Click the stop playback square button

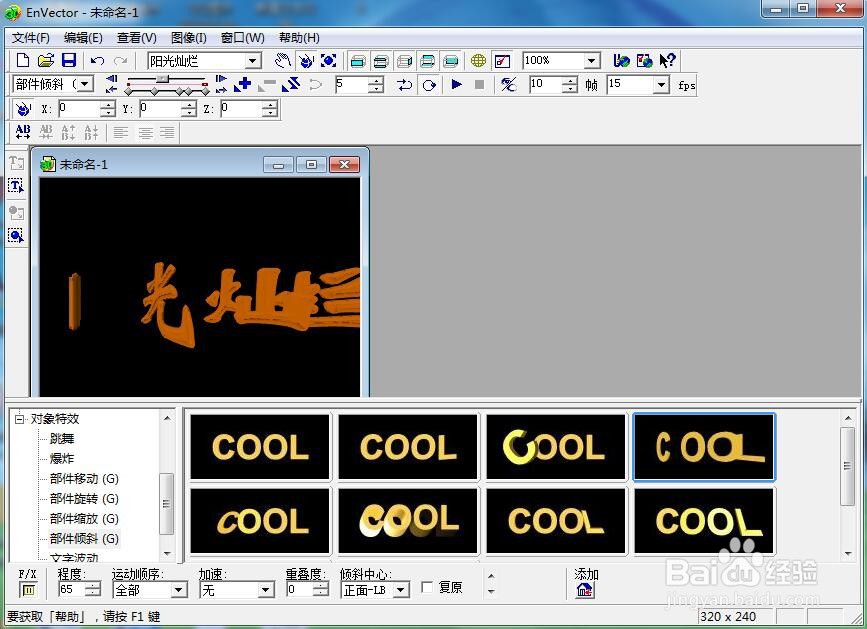[479, 84]
